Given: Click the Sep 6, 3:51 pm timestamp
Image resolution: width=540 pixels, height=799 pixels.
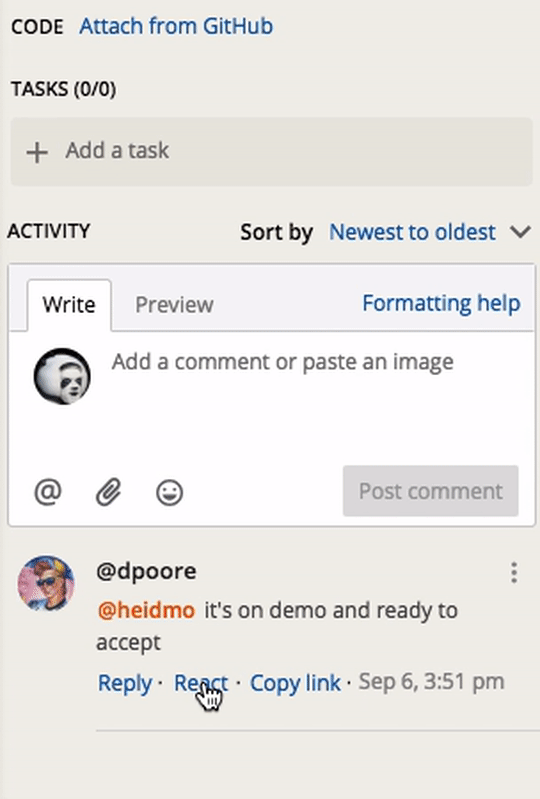Looking at the screenshot, I should 431,681.
